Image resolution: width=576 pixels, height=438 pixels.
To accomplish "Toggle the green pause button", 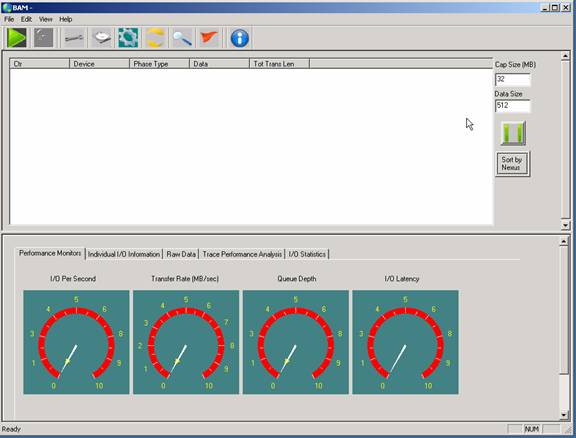I will (x=513, y=133).
